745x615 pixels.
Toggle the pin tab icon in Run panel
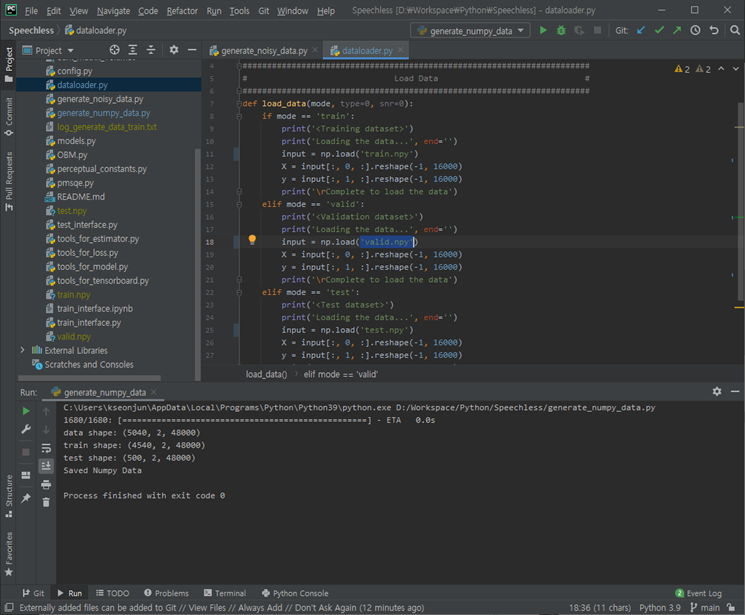pos(26,498)
